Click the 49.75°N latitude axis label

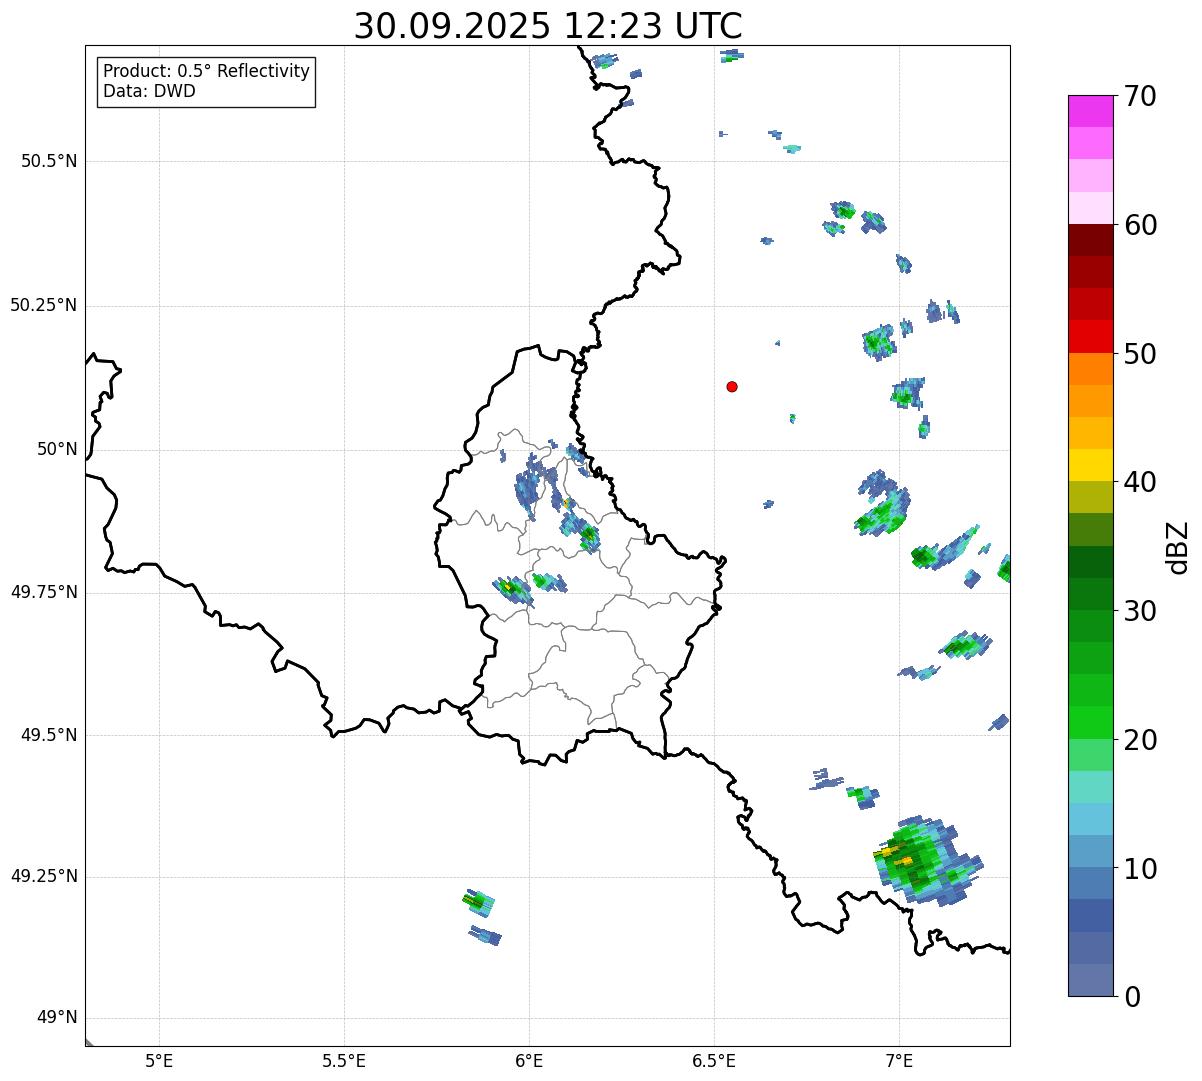pyautogui.click(x=43, y=592)
